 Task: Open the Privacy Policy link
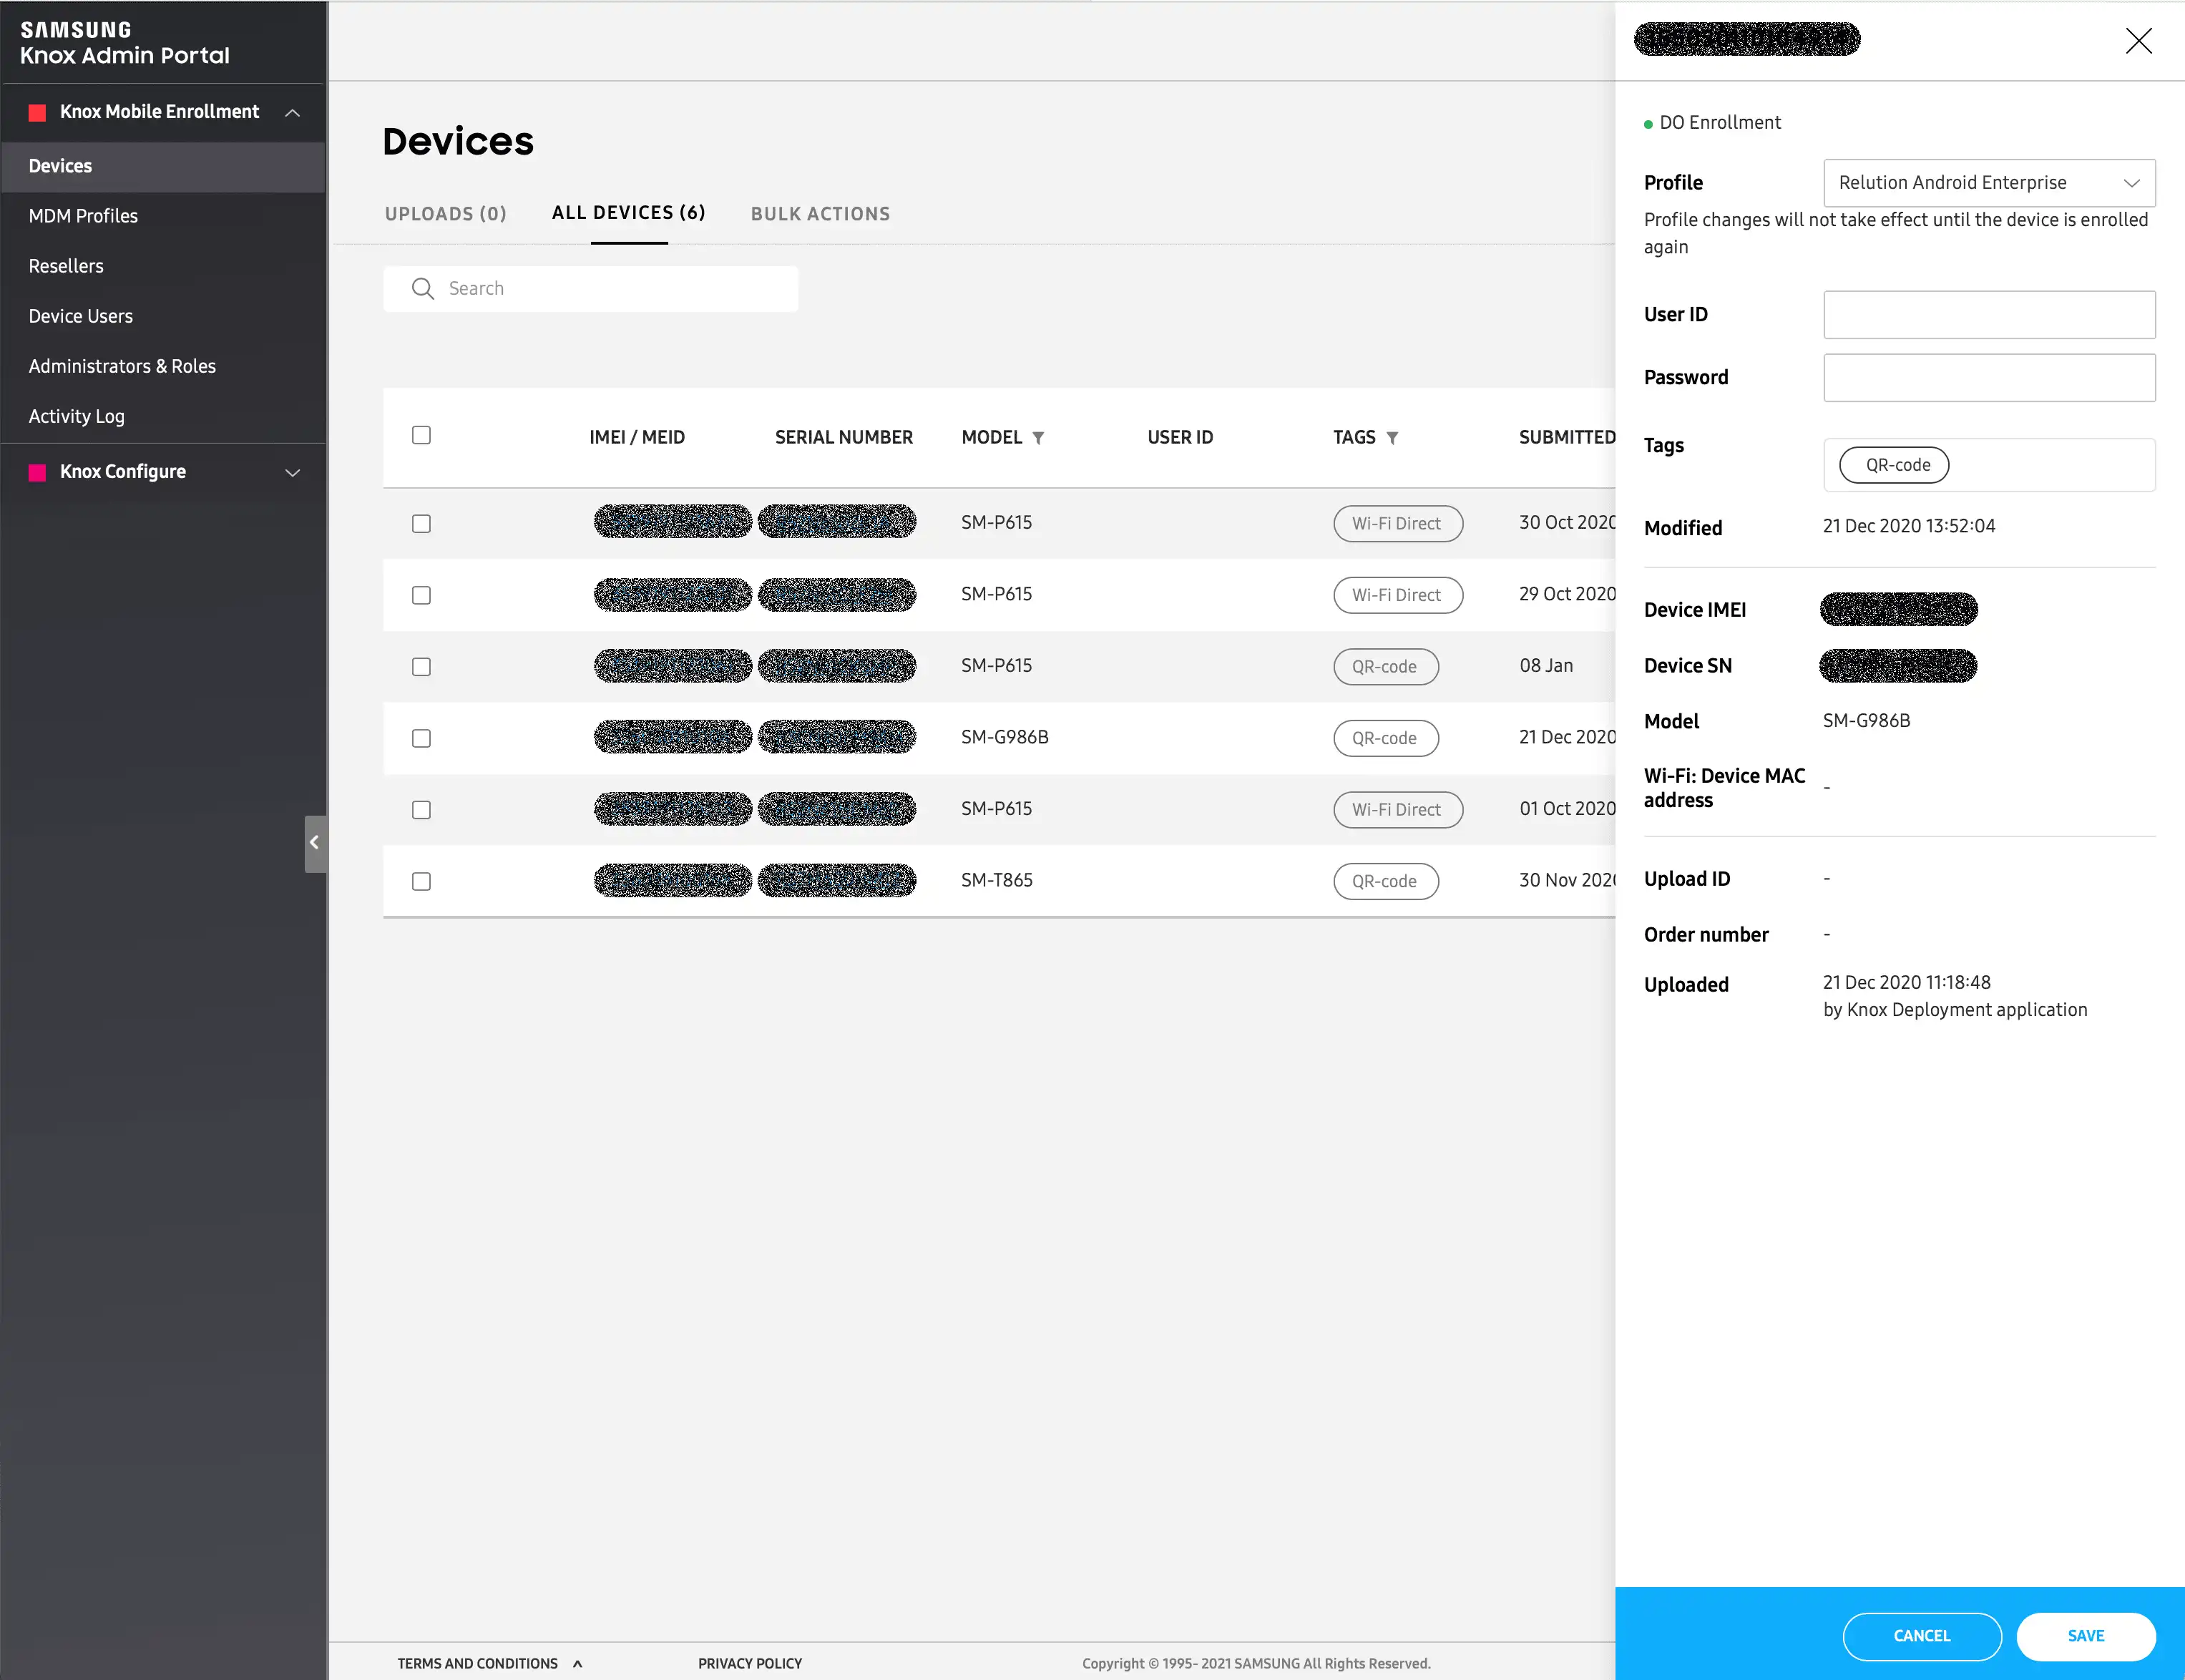tap(750, 1664)
